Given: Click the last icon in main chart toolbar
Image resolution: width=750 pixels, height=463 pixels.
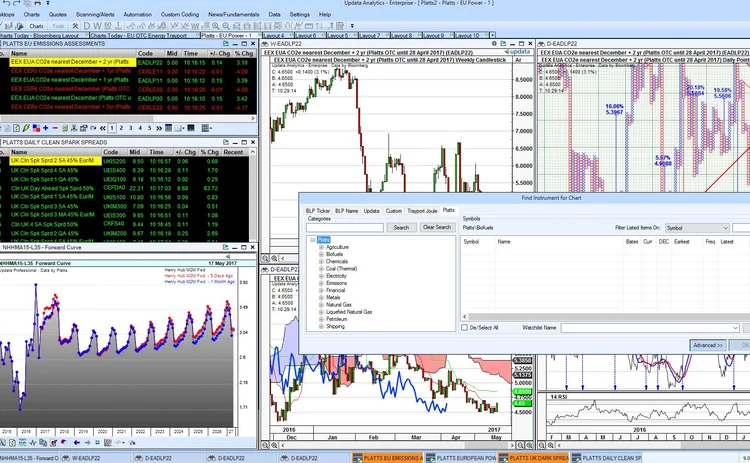Looking at the screenshot, I should pos(340,26).
